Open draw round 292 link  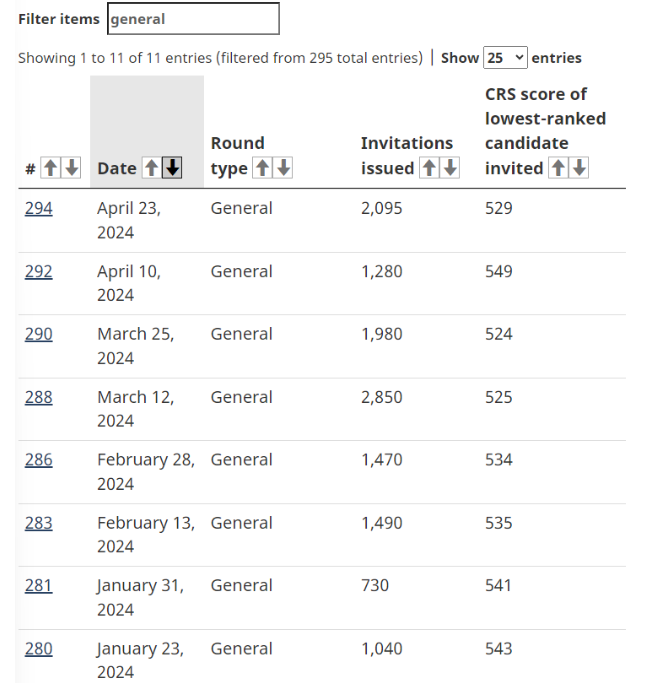click(39, 271)
